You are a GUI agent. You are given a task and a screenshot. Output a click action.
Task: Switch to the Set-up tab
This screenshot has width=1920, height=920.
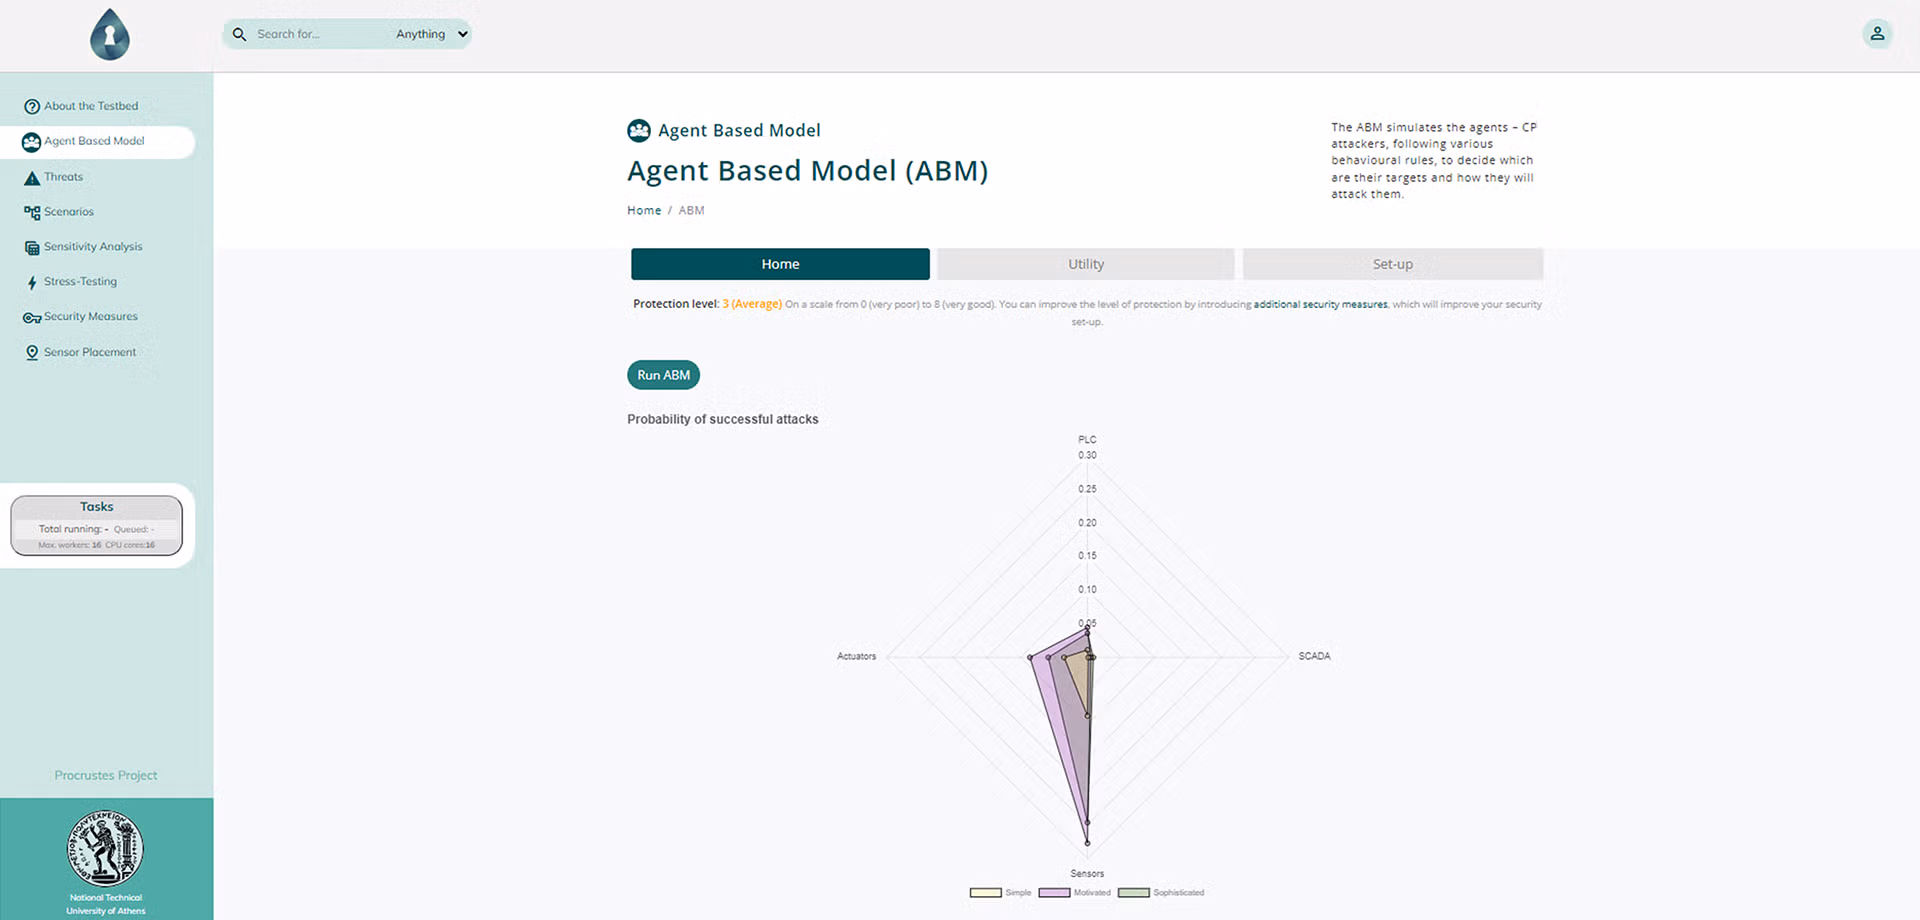coord(1392,264)
